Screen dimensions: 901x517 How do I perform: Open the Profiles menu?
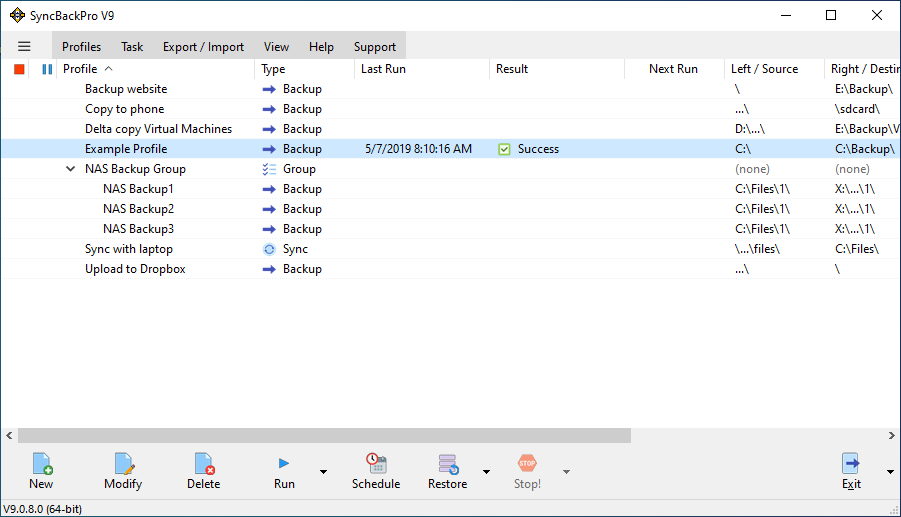[x=82, y=47]
